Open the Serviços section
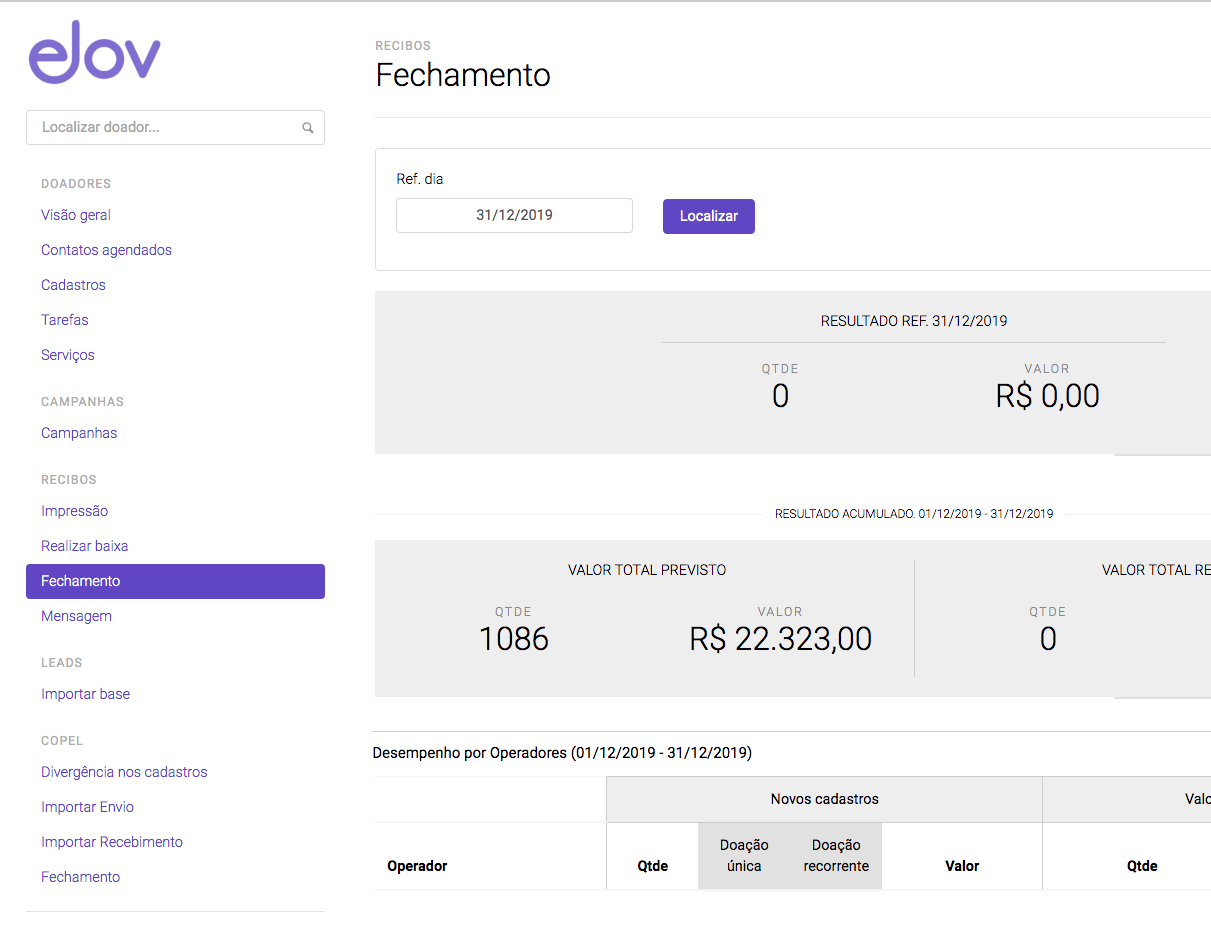This screenshot has height=926, width=1211. [68, 355]
